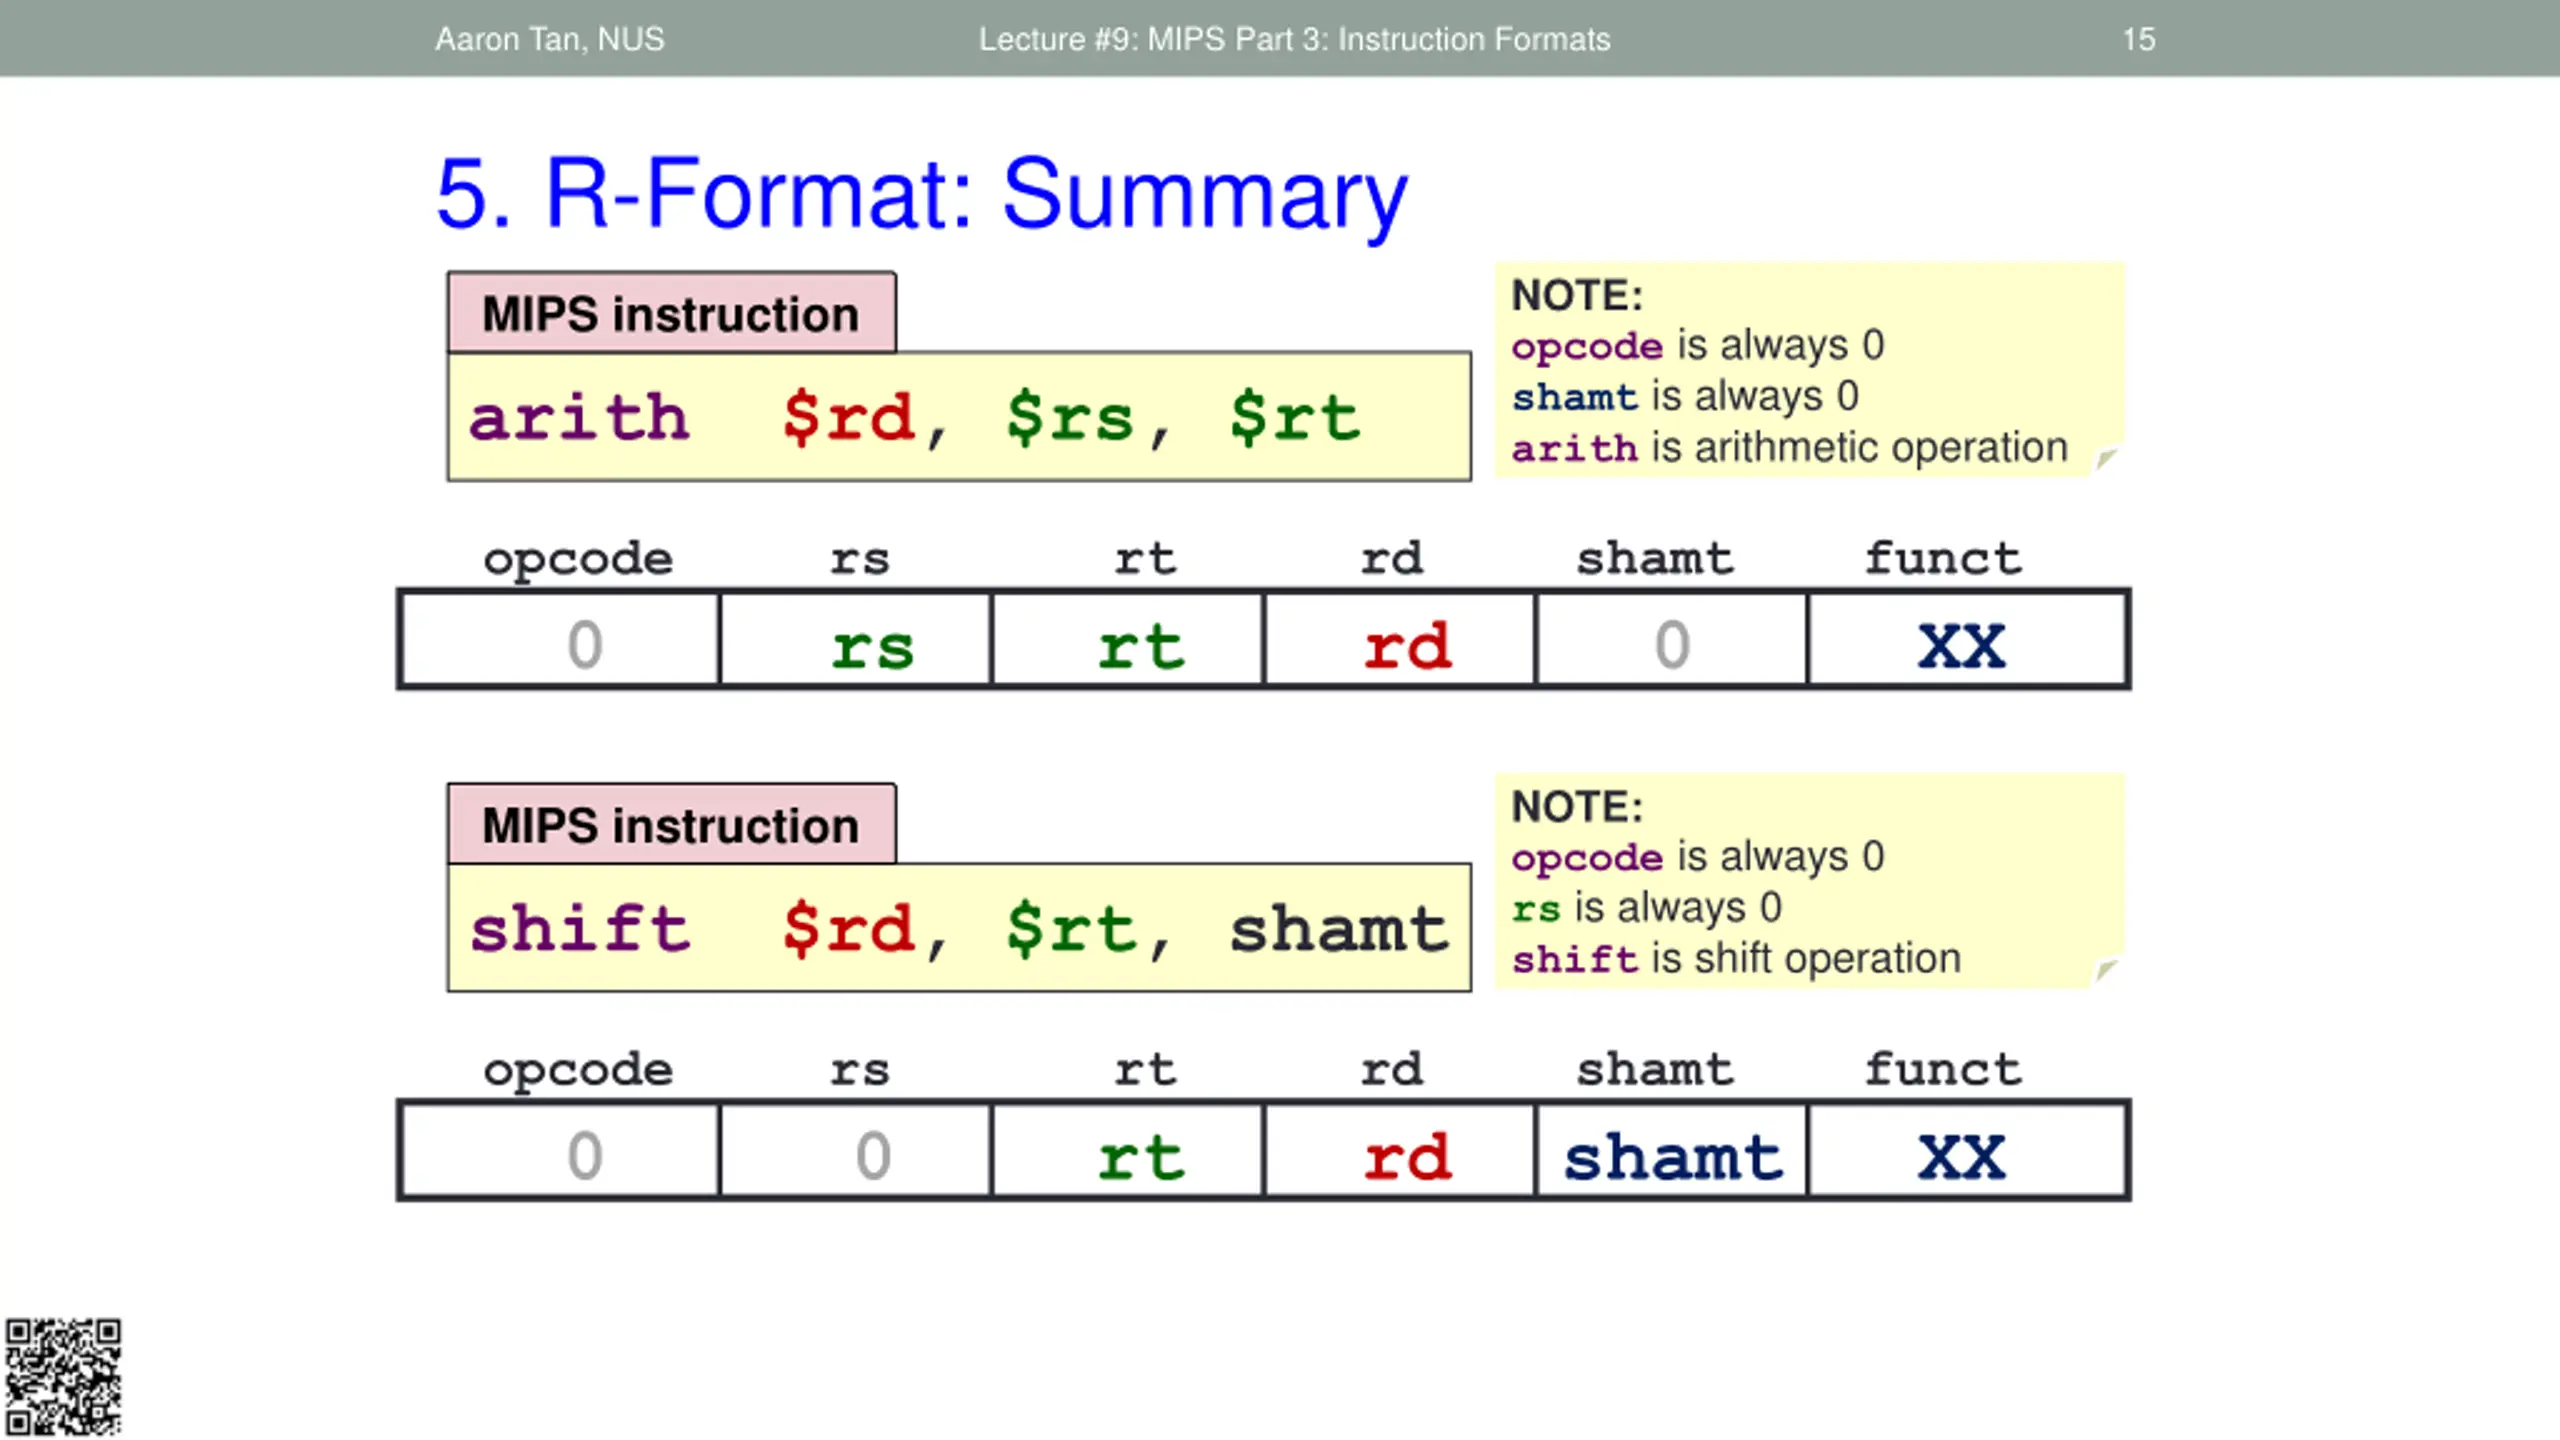Click slide number 15 in header
This screenshot has height=1440, width=2560.
point(2139,39)
